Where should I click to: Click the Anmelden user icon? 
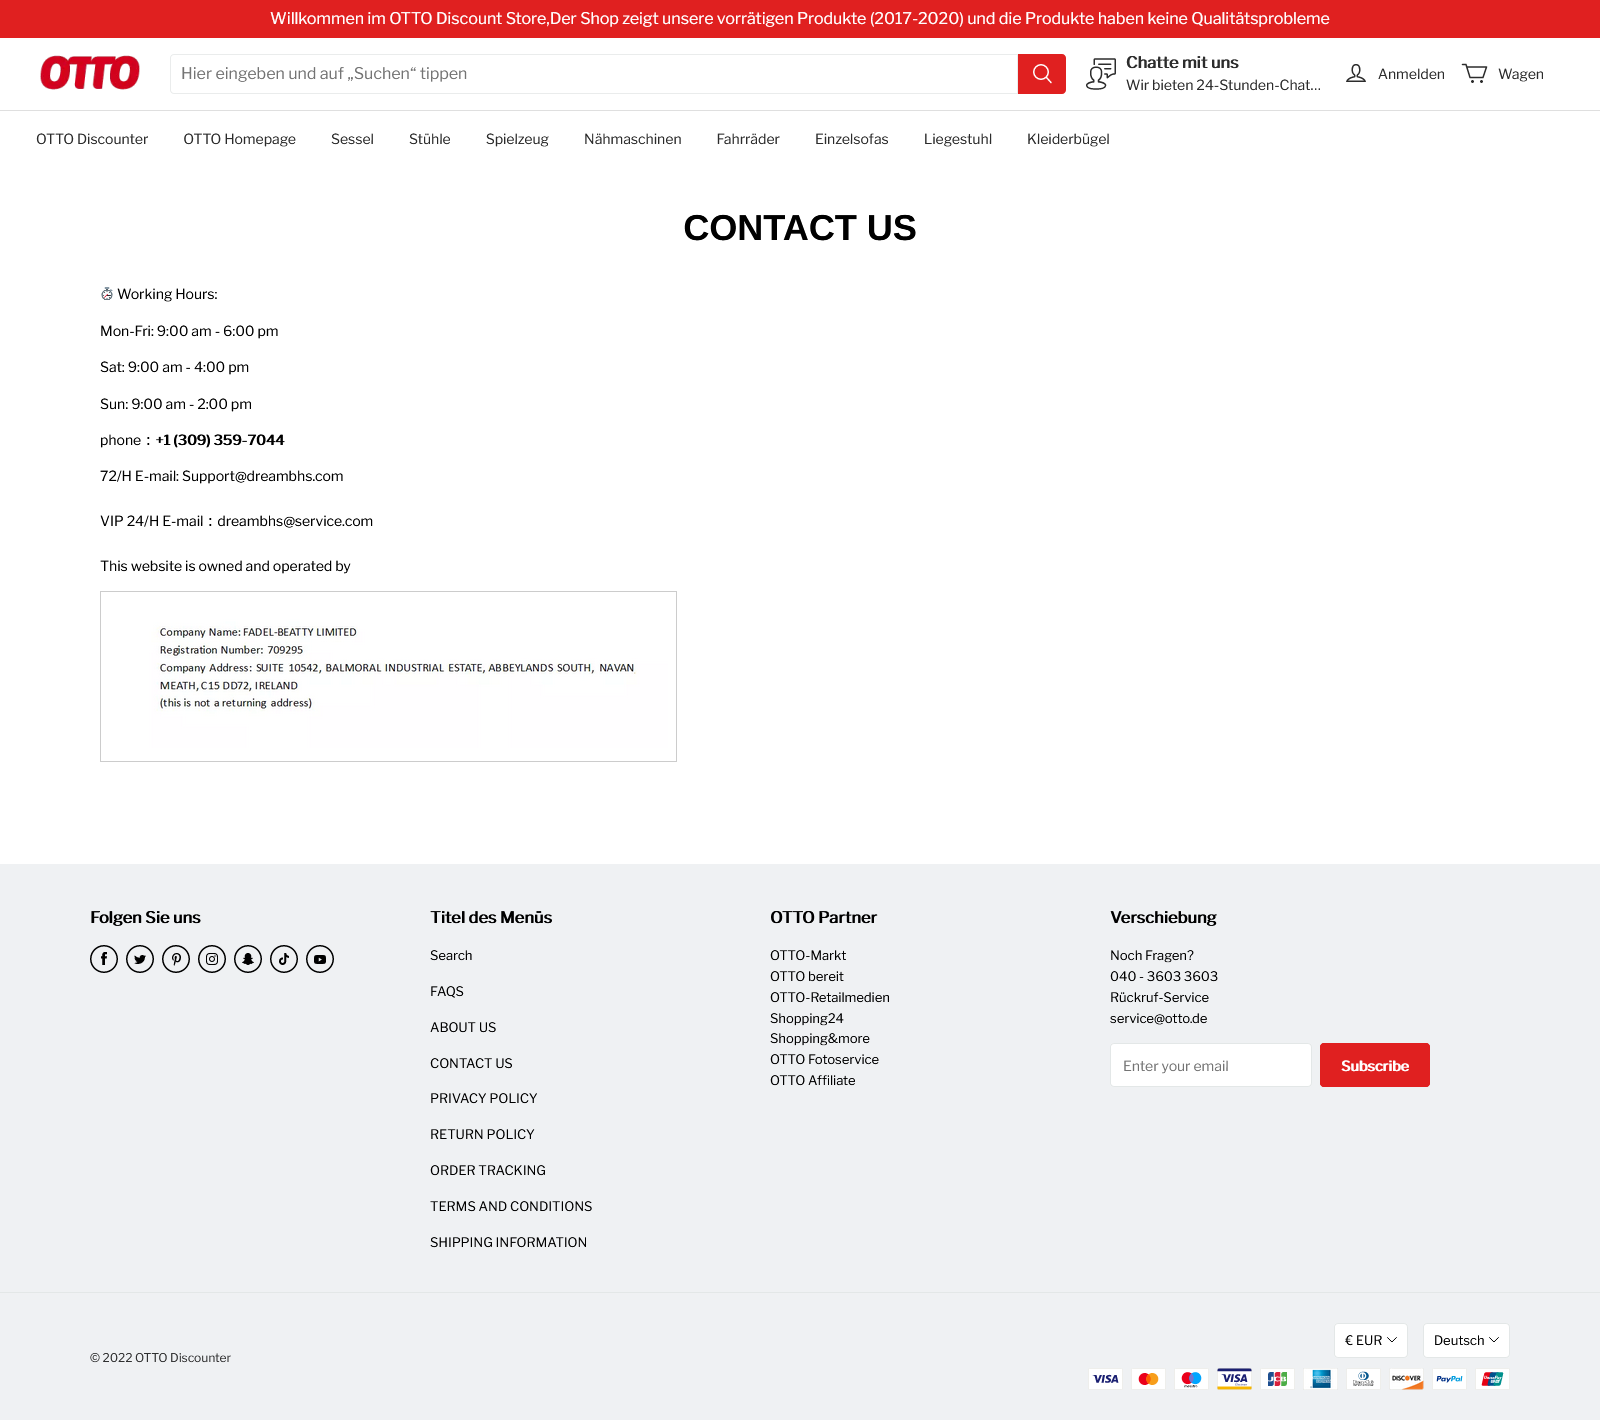tap(1356, 73)
